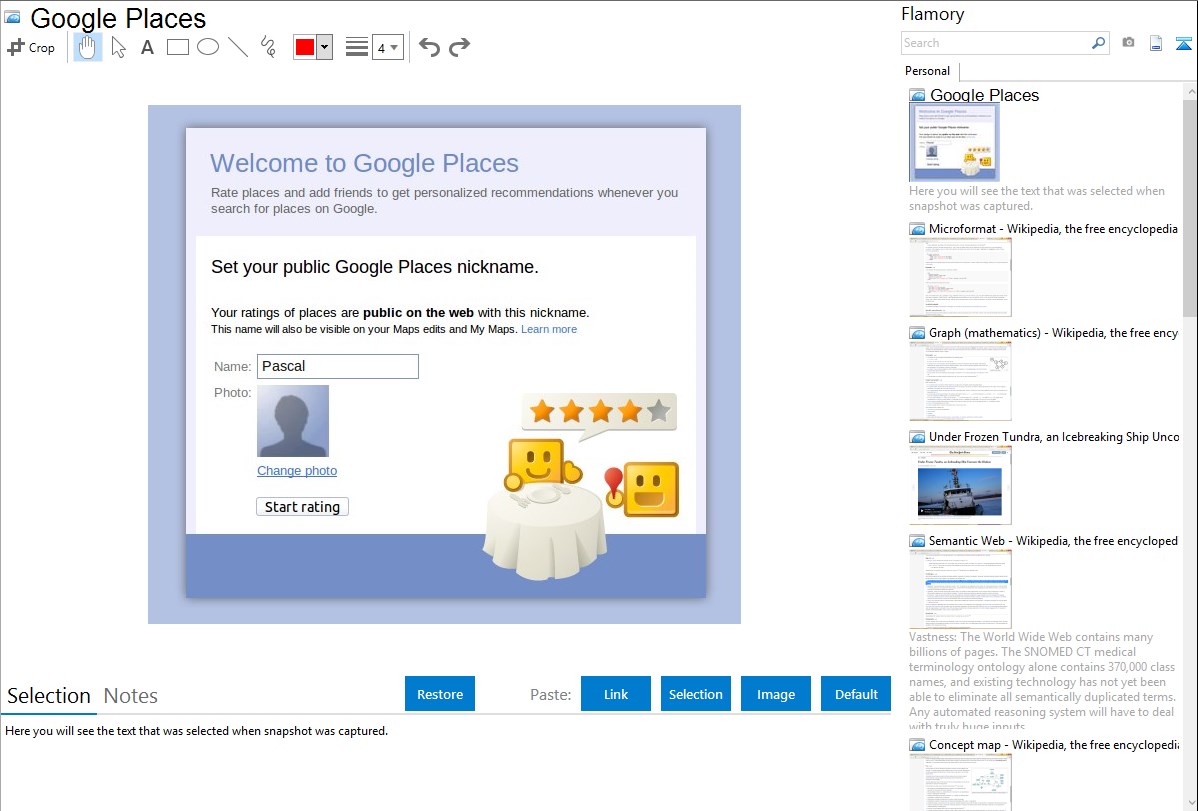Click the "Welcome to Google Places" heading
Viewport: 1198px width, 811px height.
(x=364, y=163)
